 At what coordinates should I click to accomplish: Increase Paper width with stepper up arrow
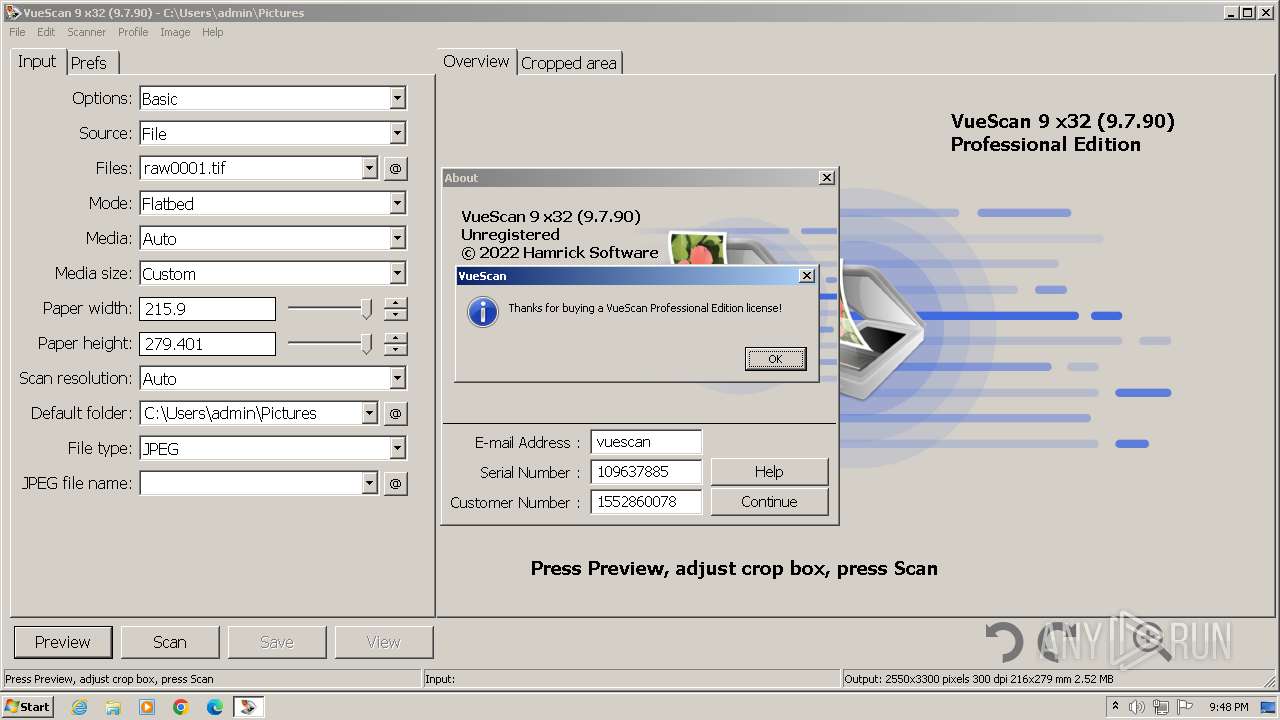click(x=396, y=303)
